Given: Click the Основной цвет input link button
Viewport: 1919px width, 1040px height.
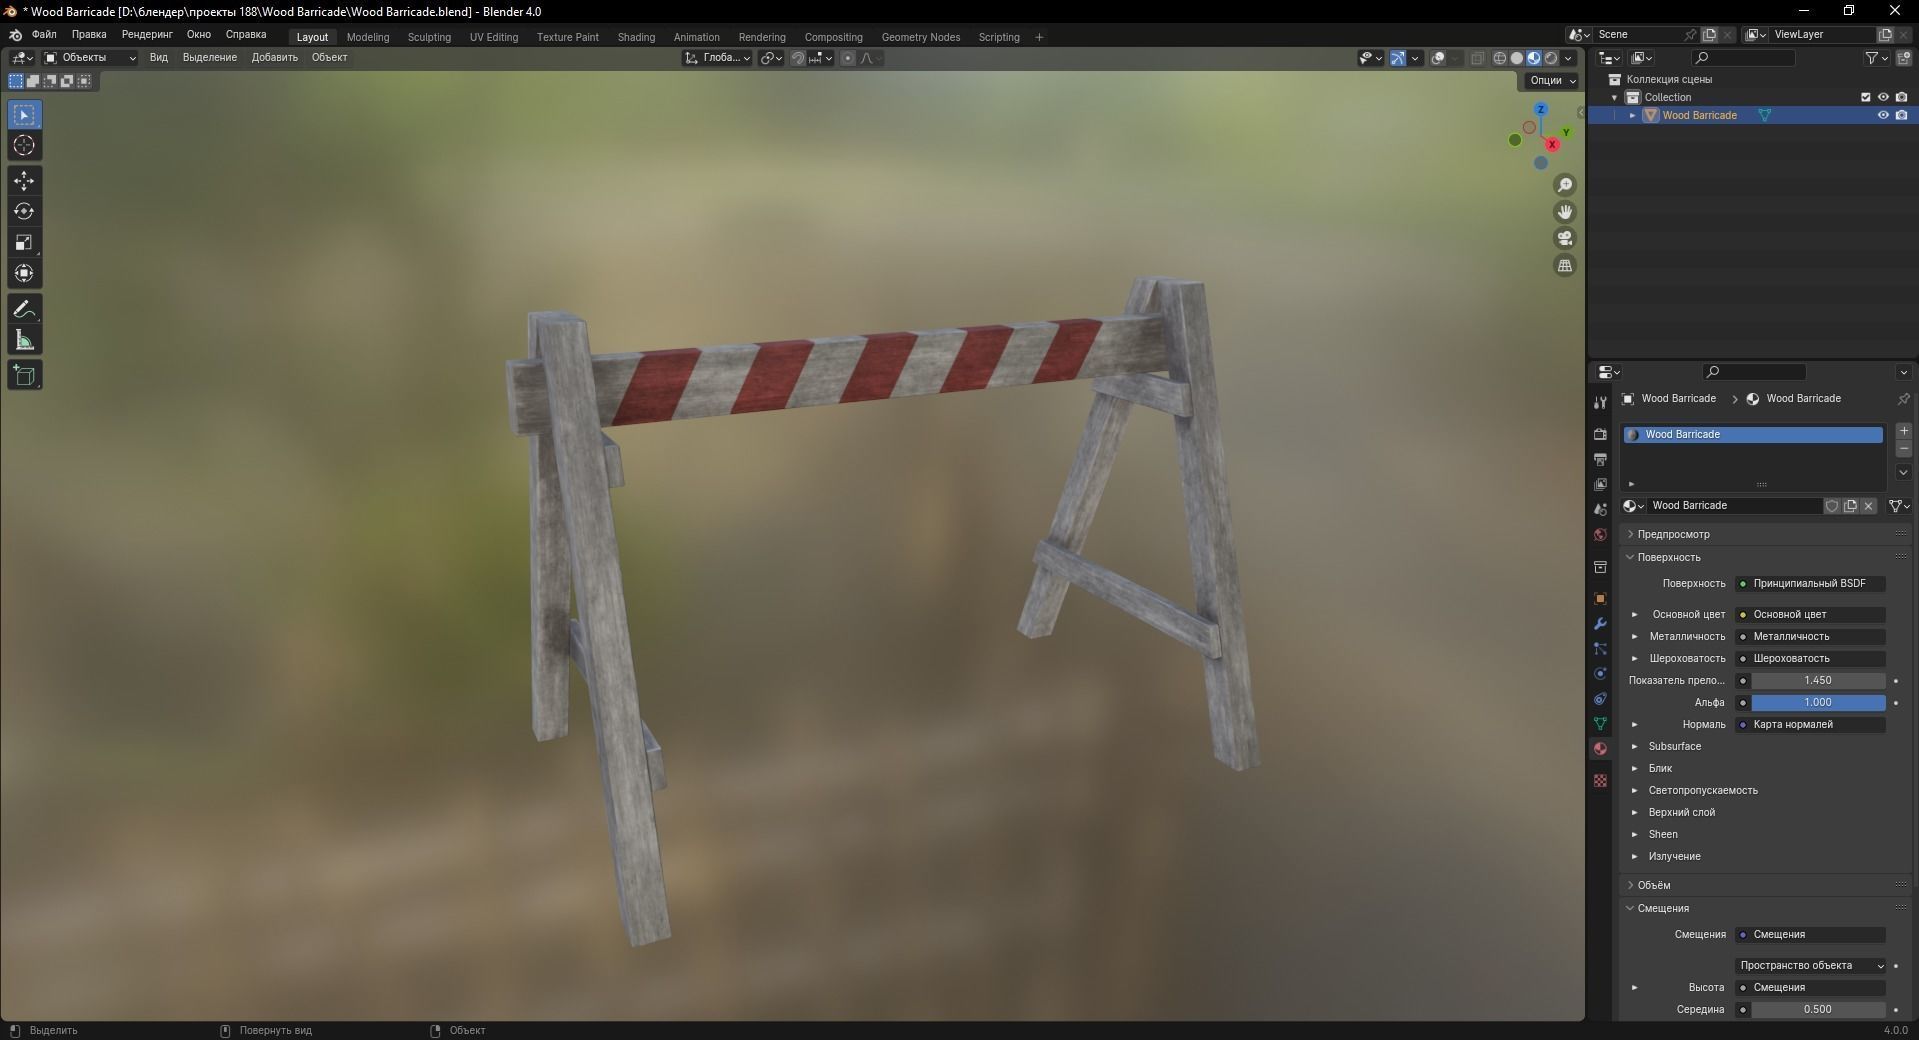Looking at the screenshot, I should [x=1811, y=614].
